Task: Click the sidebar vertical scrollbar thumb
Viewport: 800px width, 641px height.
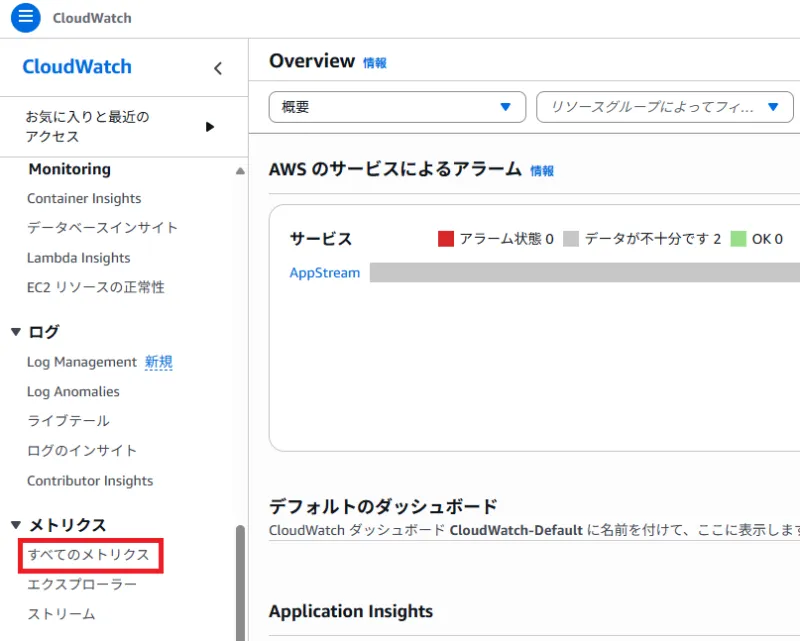Action: pos(240,583)
